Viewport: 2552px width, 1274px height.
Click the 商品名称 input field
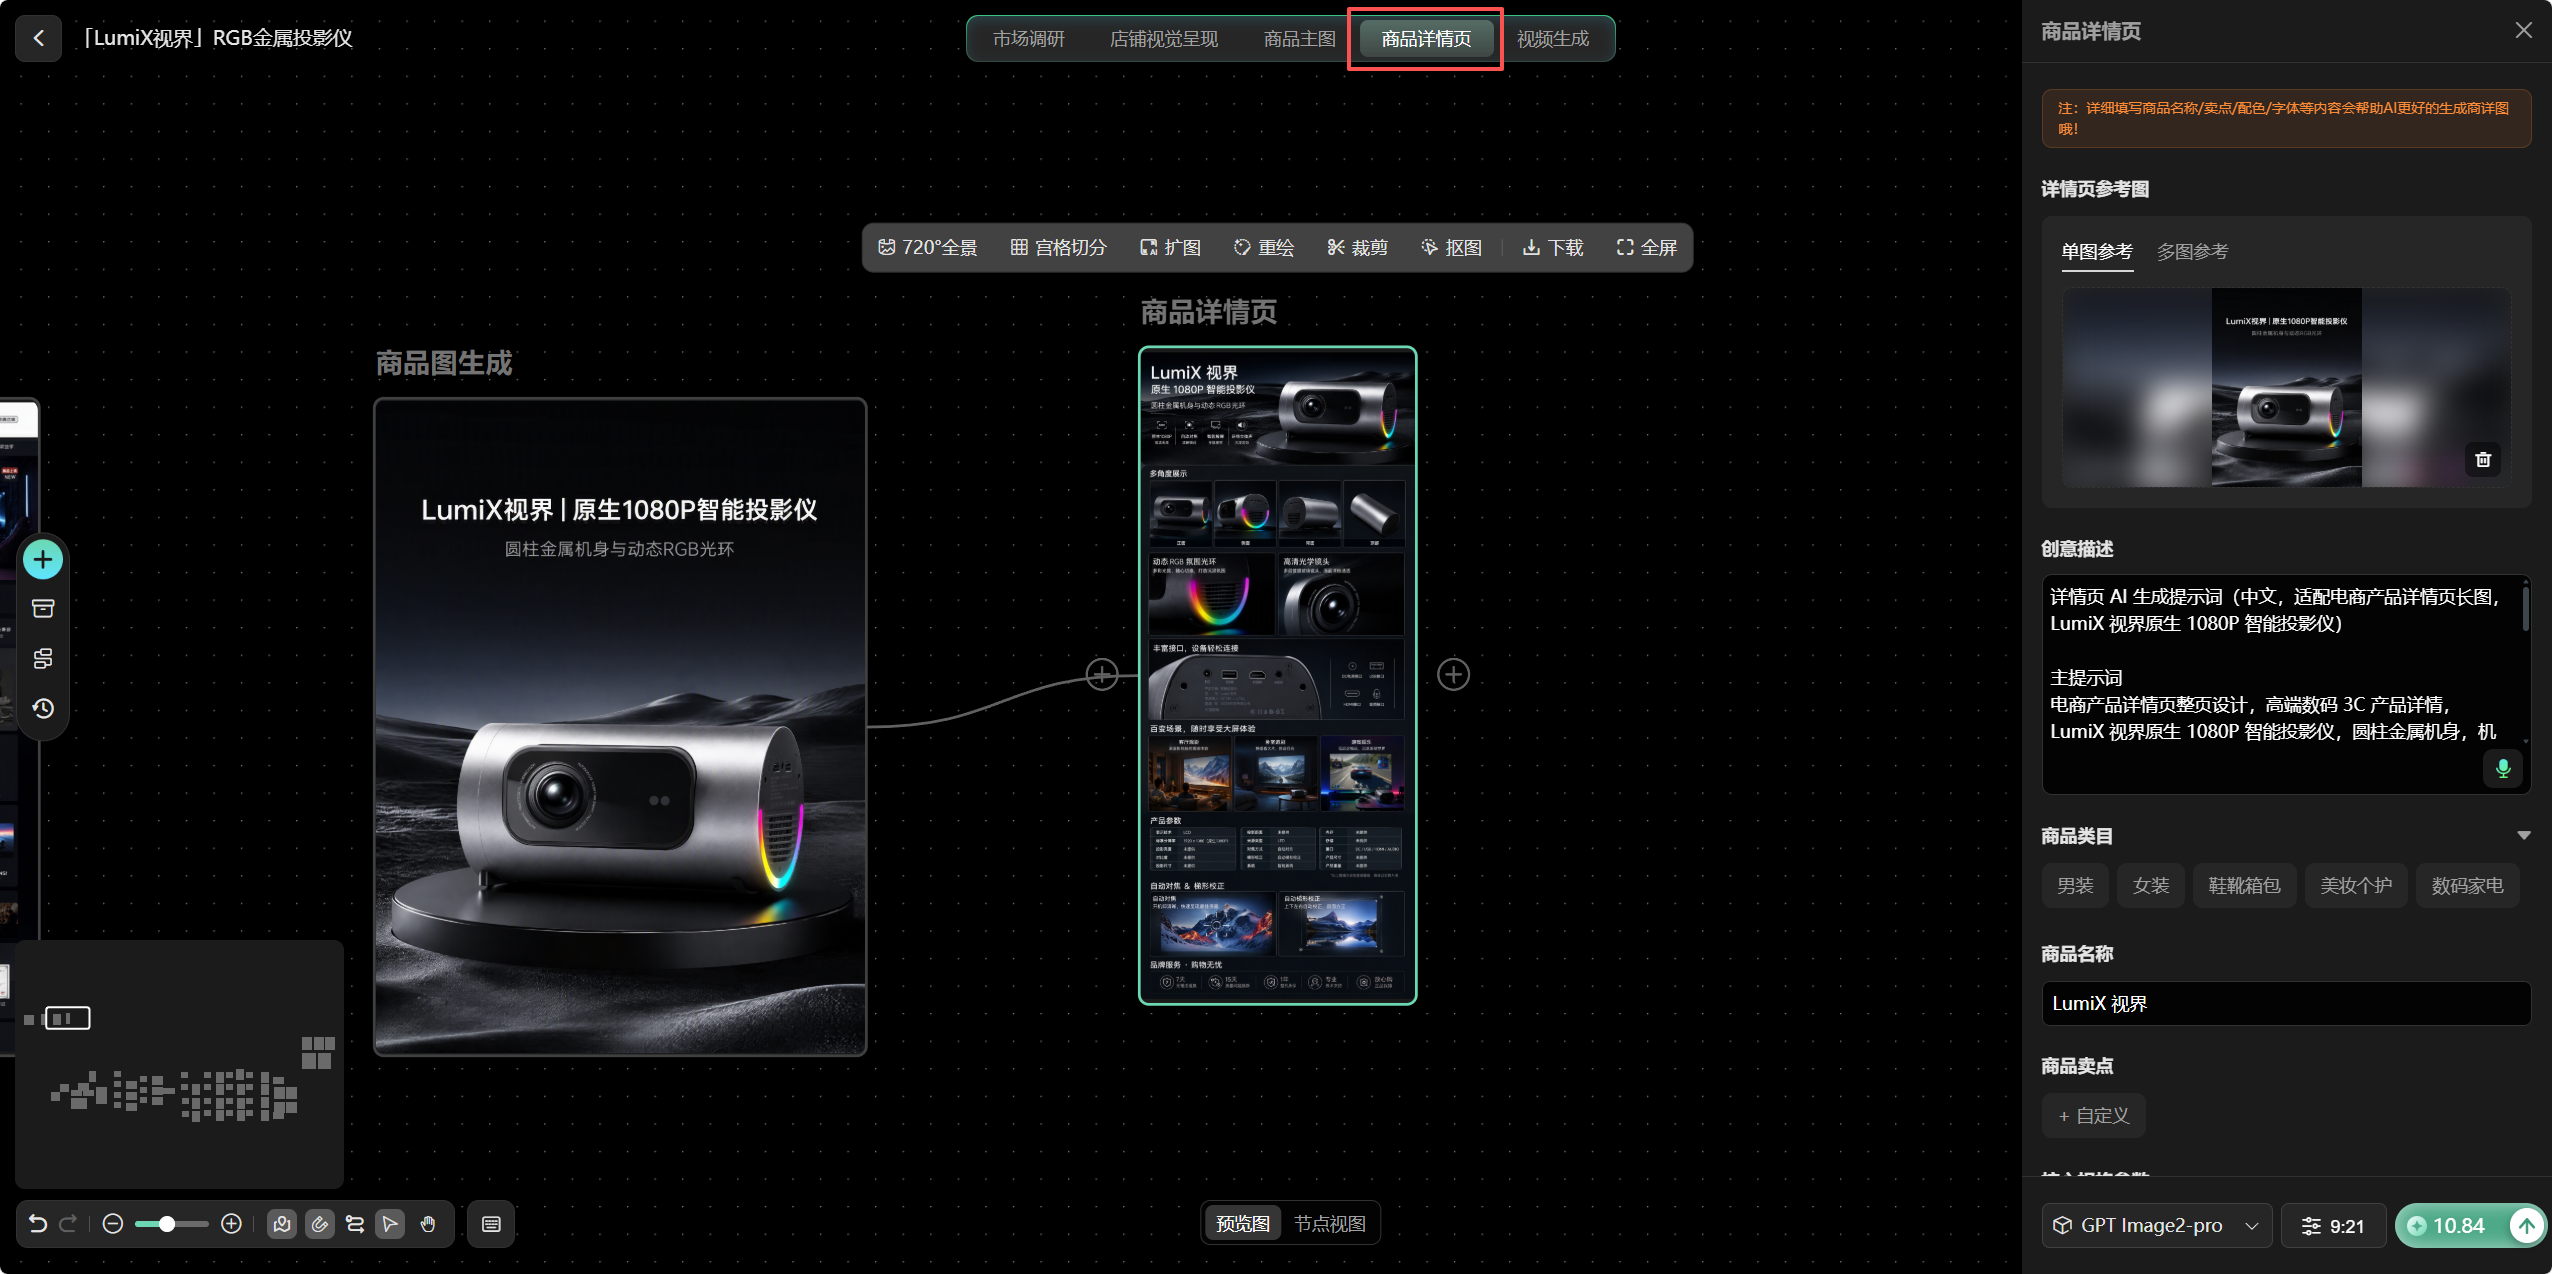coord(2286,1003)
